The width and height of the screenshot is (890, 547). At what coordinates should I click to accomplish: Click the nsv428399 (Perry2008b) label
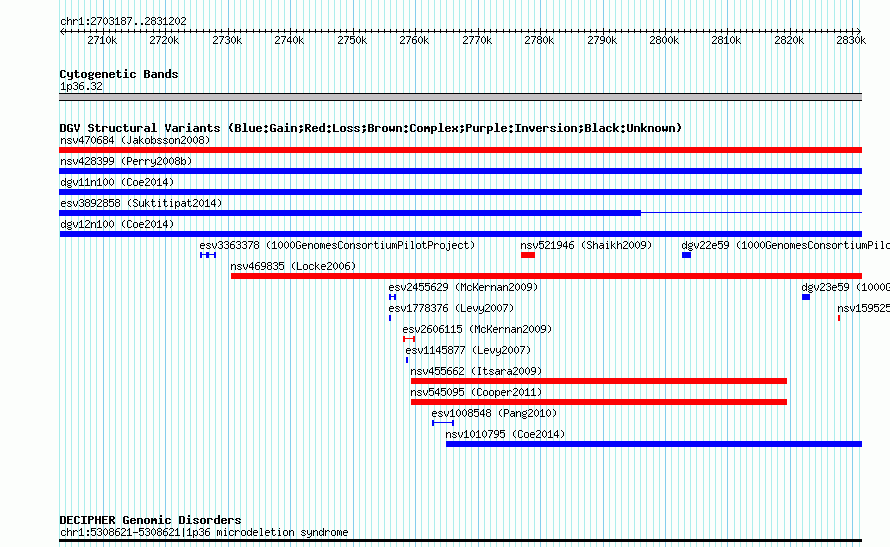126,161
